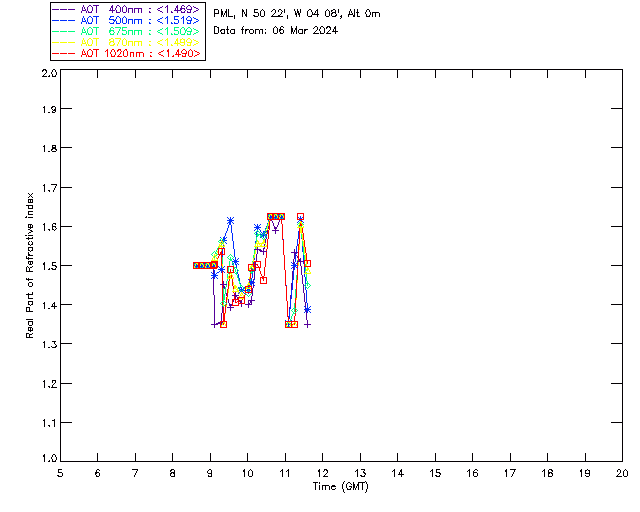
Task: Click the 1.9 y-axis tick label
Action: (x=49, y=109)
